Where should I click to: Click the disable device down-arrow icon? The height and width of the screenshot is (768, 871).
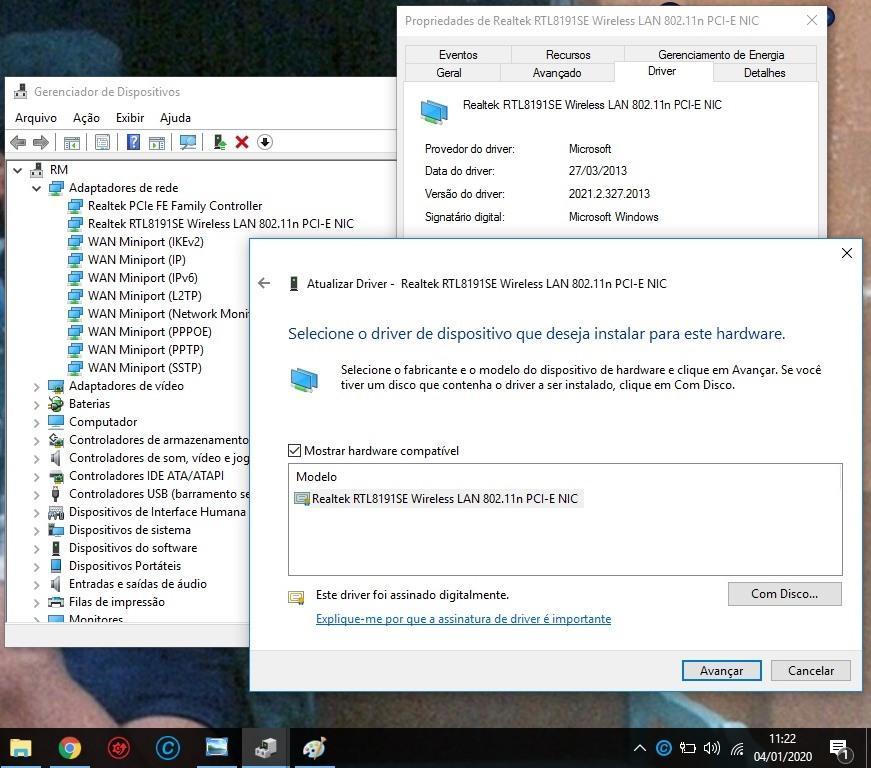click(265, 142)
